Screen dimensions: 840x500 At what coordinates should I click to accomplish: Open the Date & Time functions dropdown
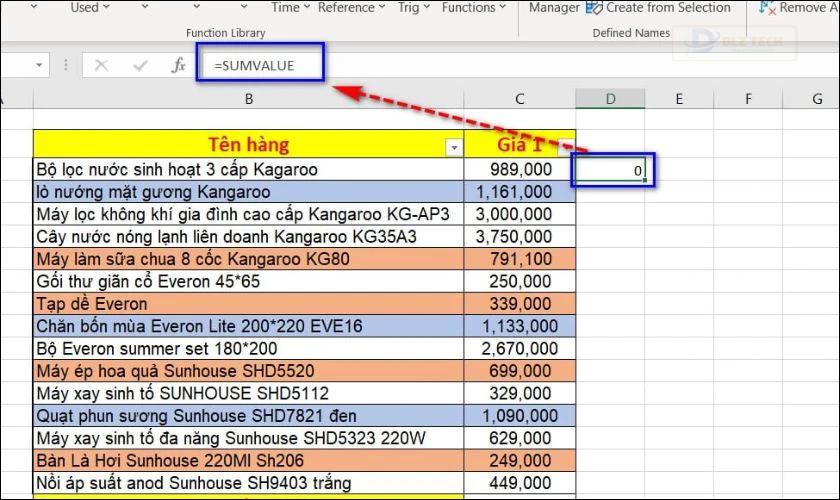tap(290, 7)
